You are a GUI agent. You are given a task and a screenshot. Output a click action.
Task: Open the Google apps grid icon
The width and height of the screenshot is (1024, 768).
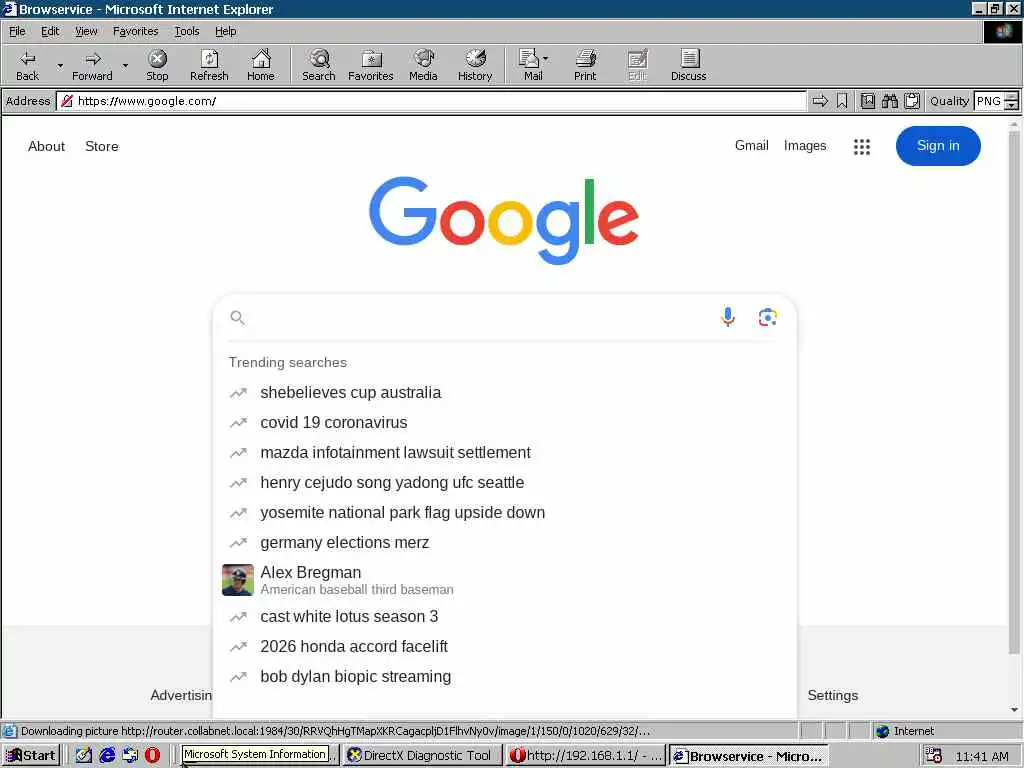(861, 147)
